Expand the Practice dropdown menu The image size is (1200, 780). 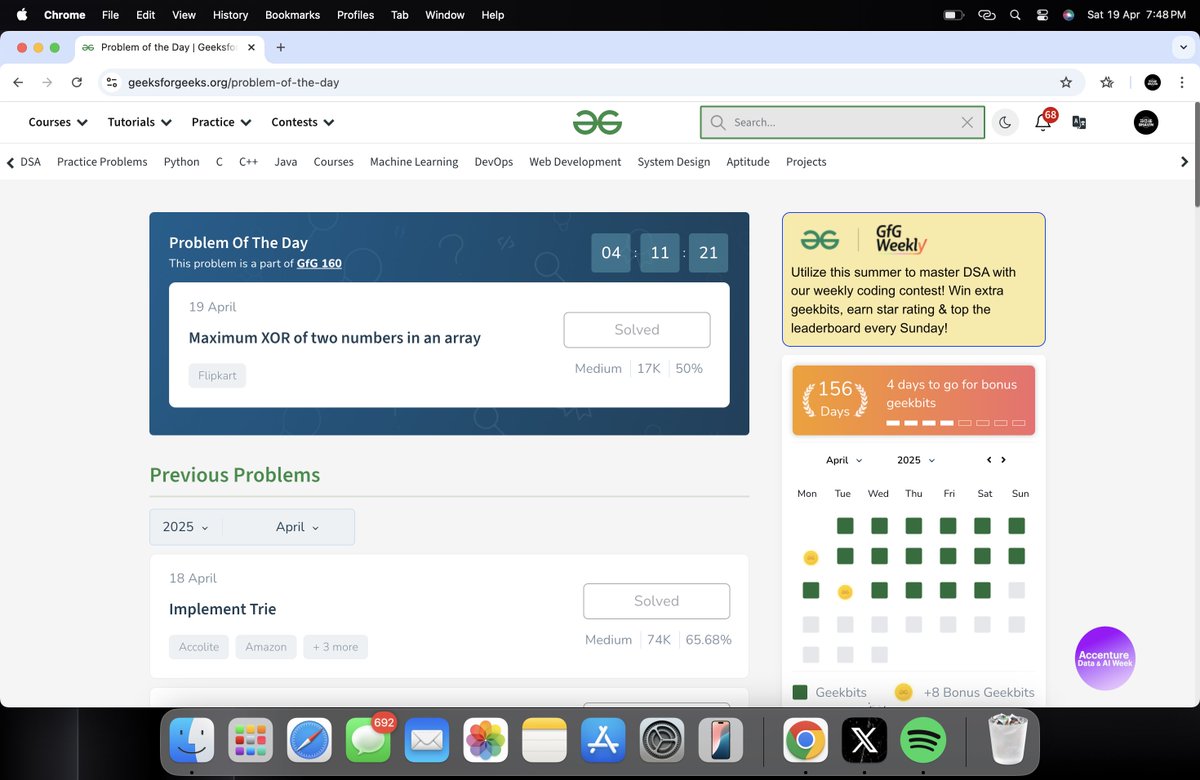coord(221,122)
